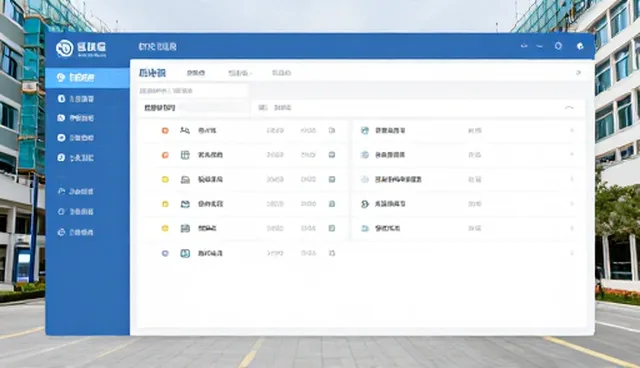Click the envelope-like icon in the left list's fourth row
The width and height of the screenshot is (640, 368).
pyautogui.click(x=185, y=204)
